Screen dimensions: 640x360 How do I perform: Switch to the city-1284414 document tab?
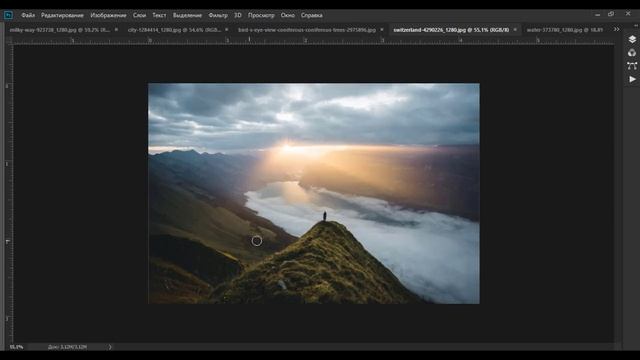[x=174, y=30]
